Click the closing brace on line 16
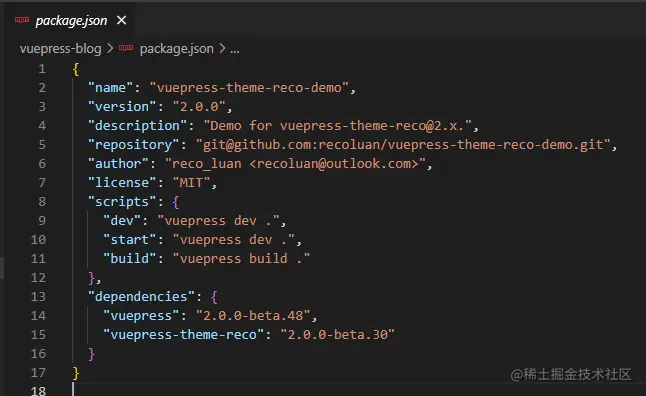Screen dimensions: 646x396 [92, 354]
